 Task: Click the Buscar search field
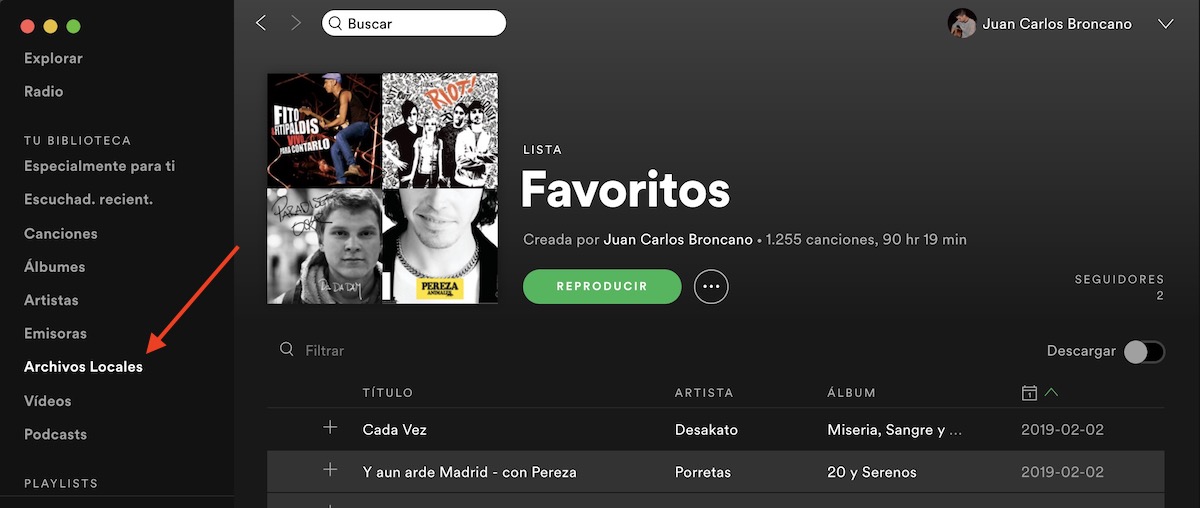414,23
